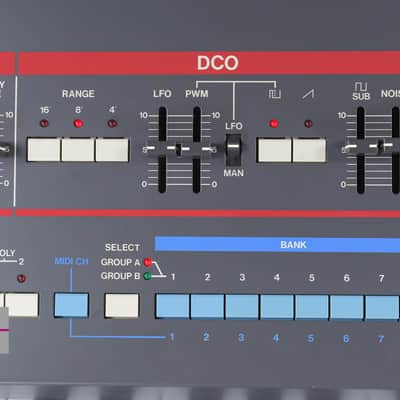Flip the PWM LFO/MAN switch
400x400 pixels.
233,149
